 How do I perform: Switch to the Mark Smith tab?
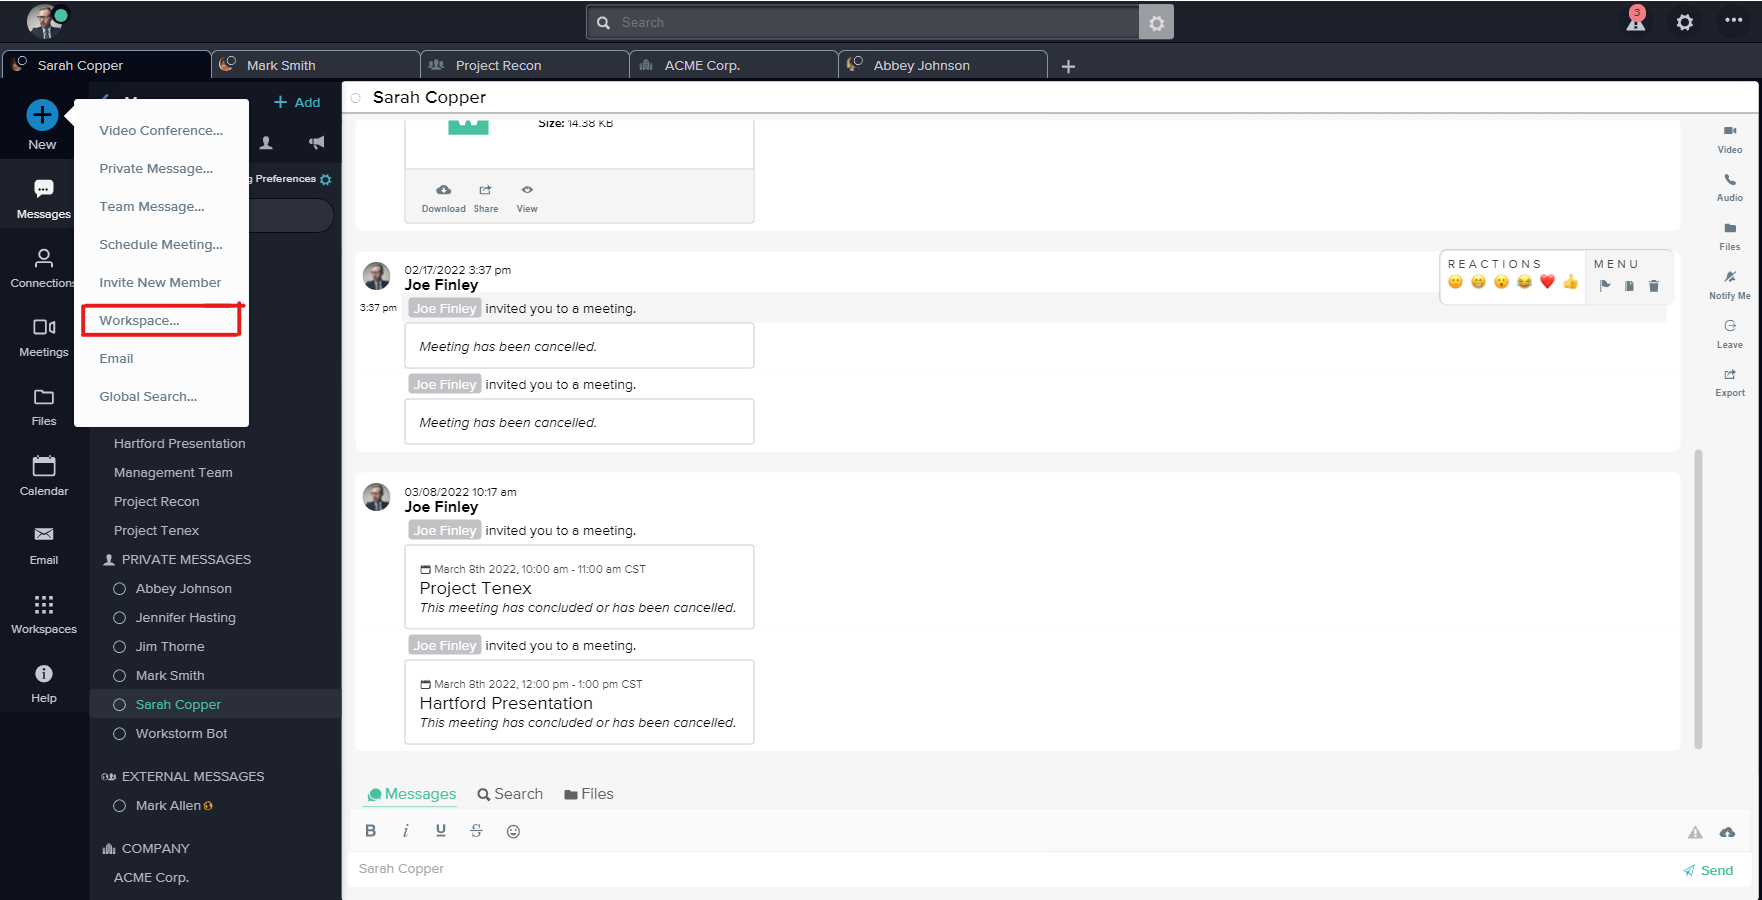coord(315,65)
